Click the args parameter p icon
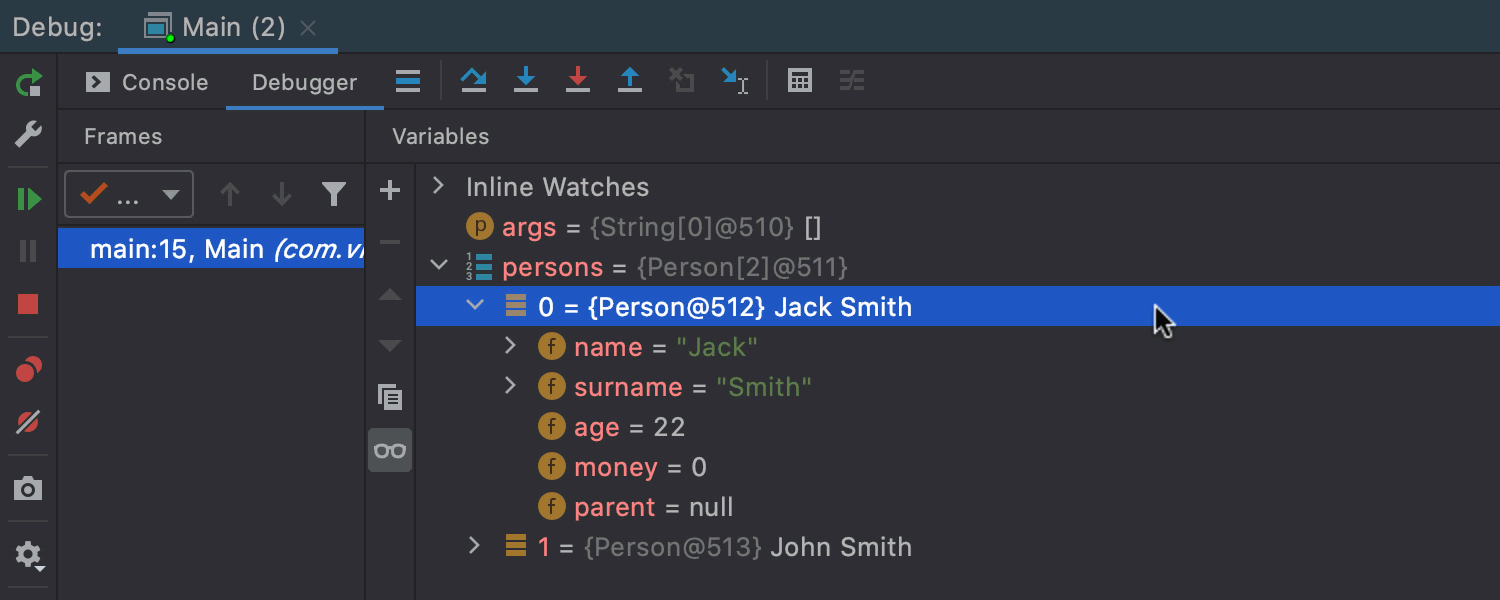1500x600 pixels. pos(480,227)
